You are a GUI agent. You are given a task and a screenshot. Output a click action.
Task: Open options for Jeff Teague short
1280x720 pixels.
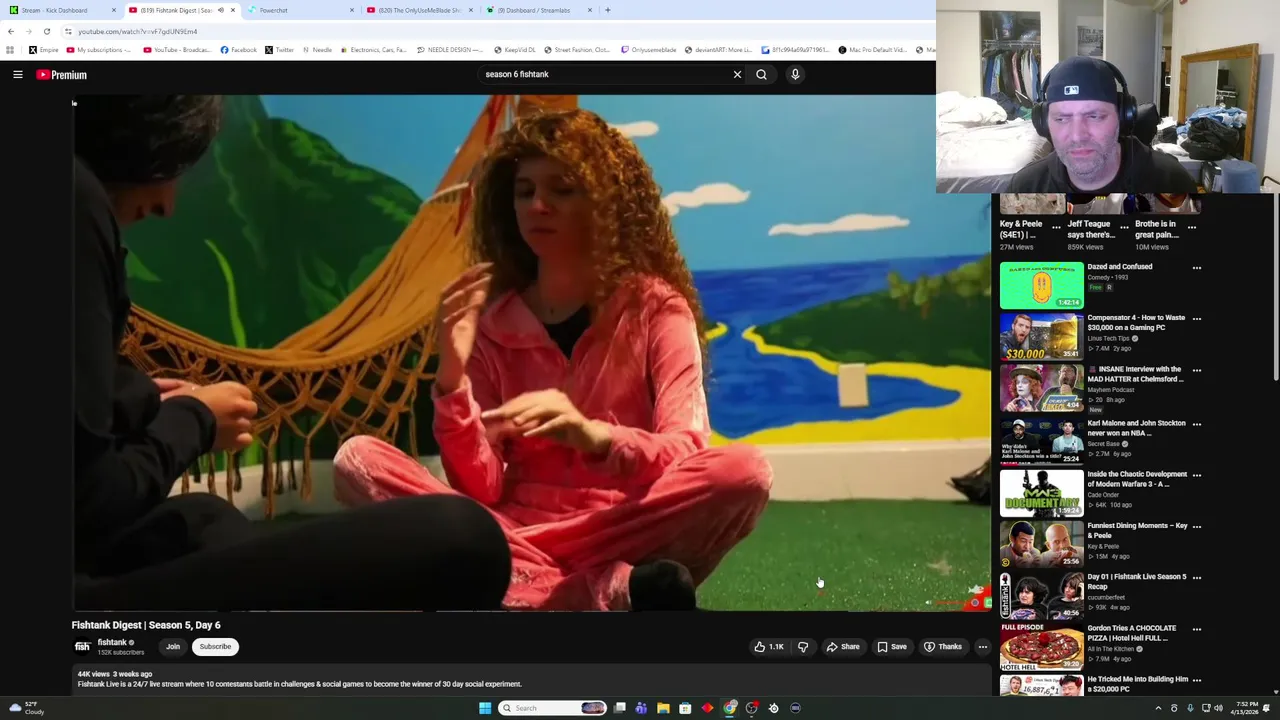click(1124, 227)
